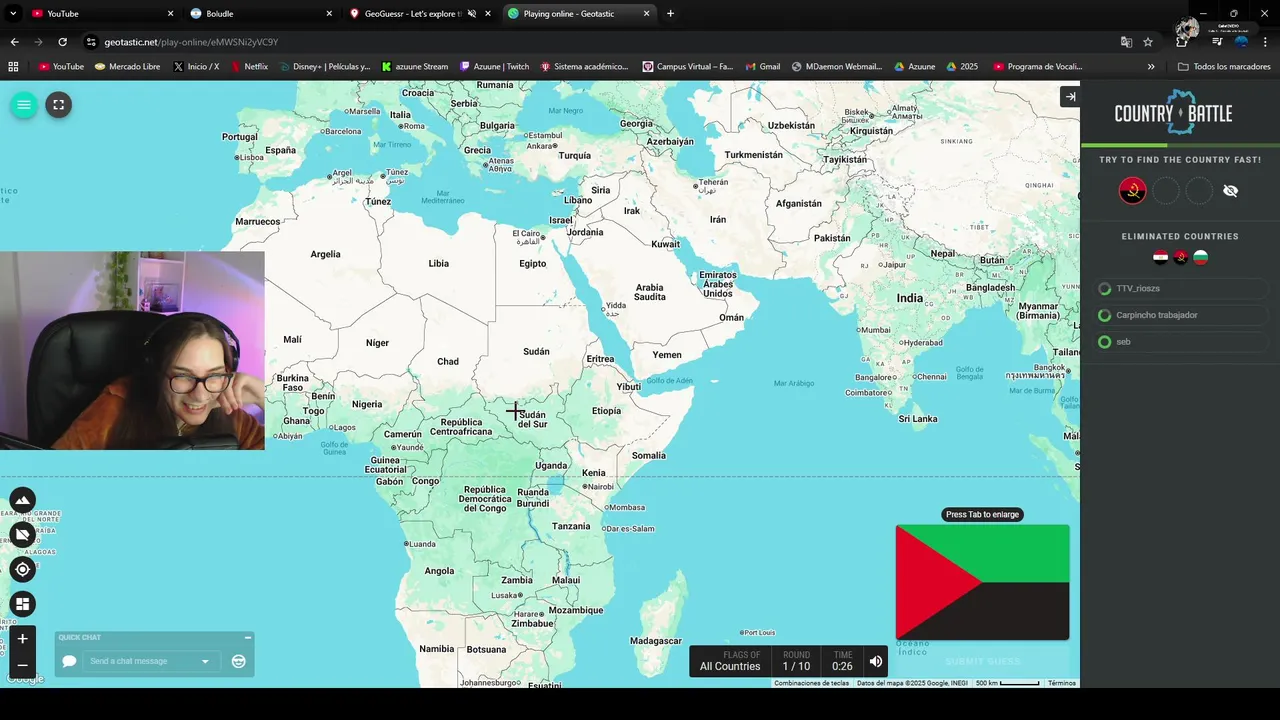Viewport: 1280px width, 720px height.
Task: Click the Round 1 / 10 counter
Action: tap(797, 661)
